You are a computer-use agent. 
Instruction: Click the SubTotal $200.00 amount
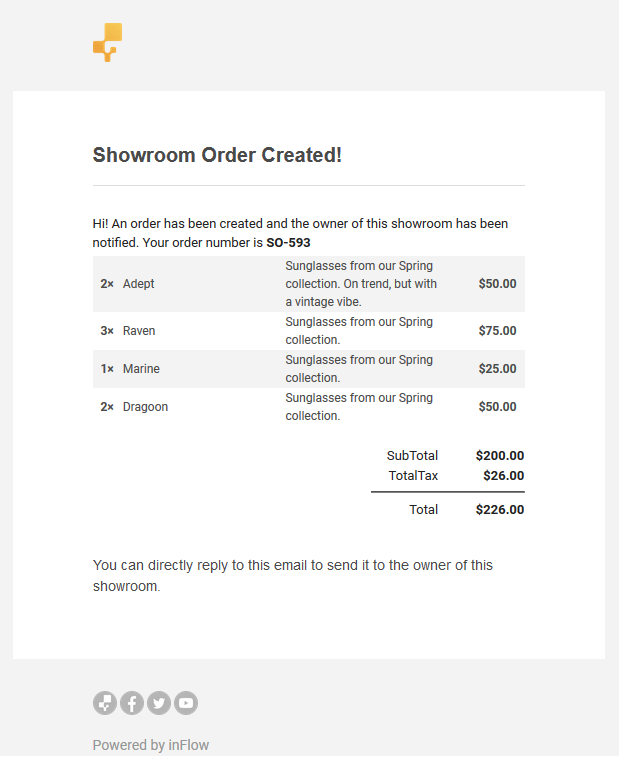[500, 456]
